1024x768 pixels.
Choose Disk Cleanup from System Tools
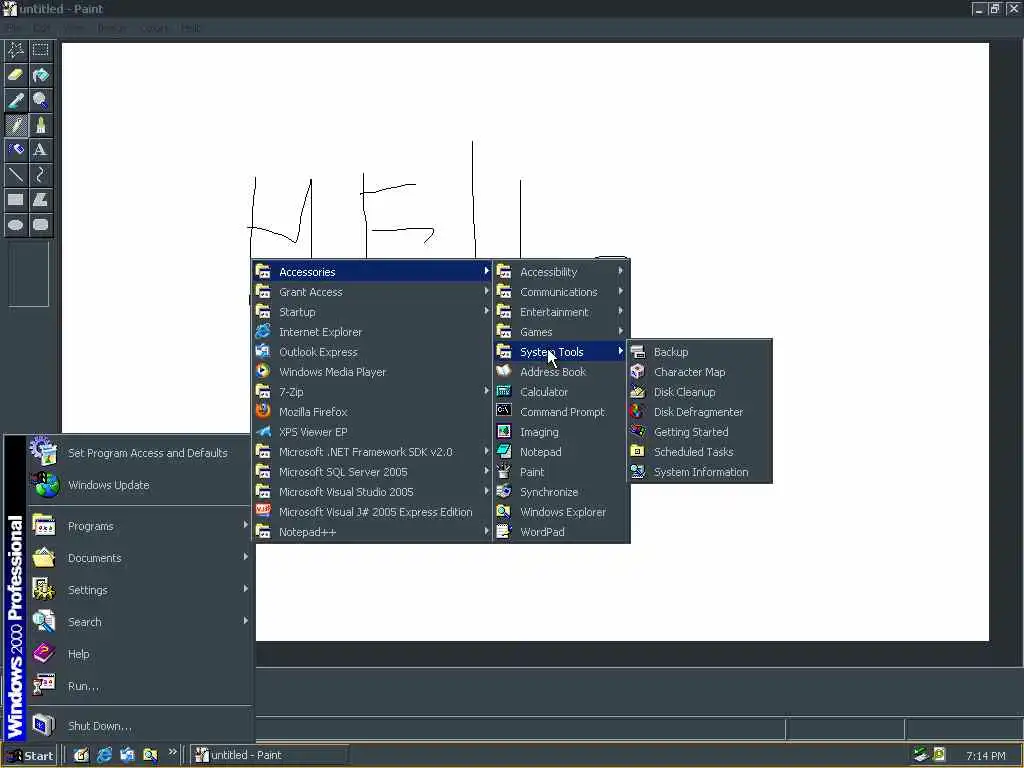699,392
